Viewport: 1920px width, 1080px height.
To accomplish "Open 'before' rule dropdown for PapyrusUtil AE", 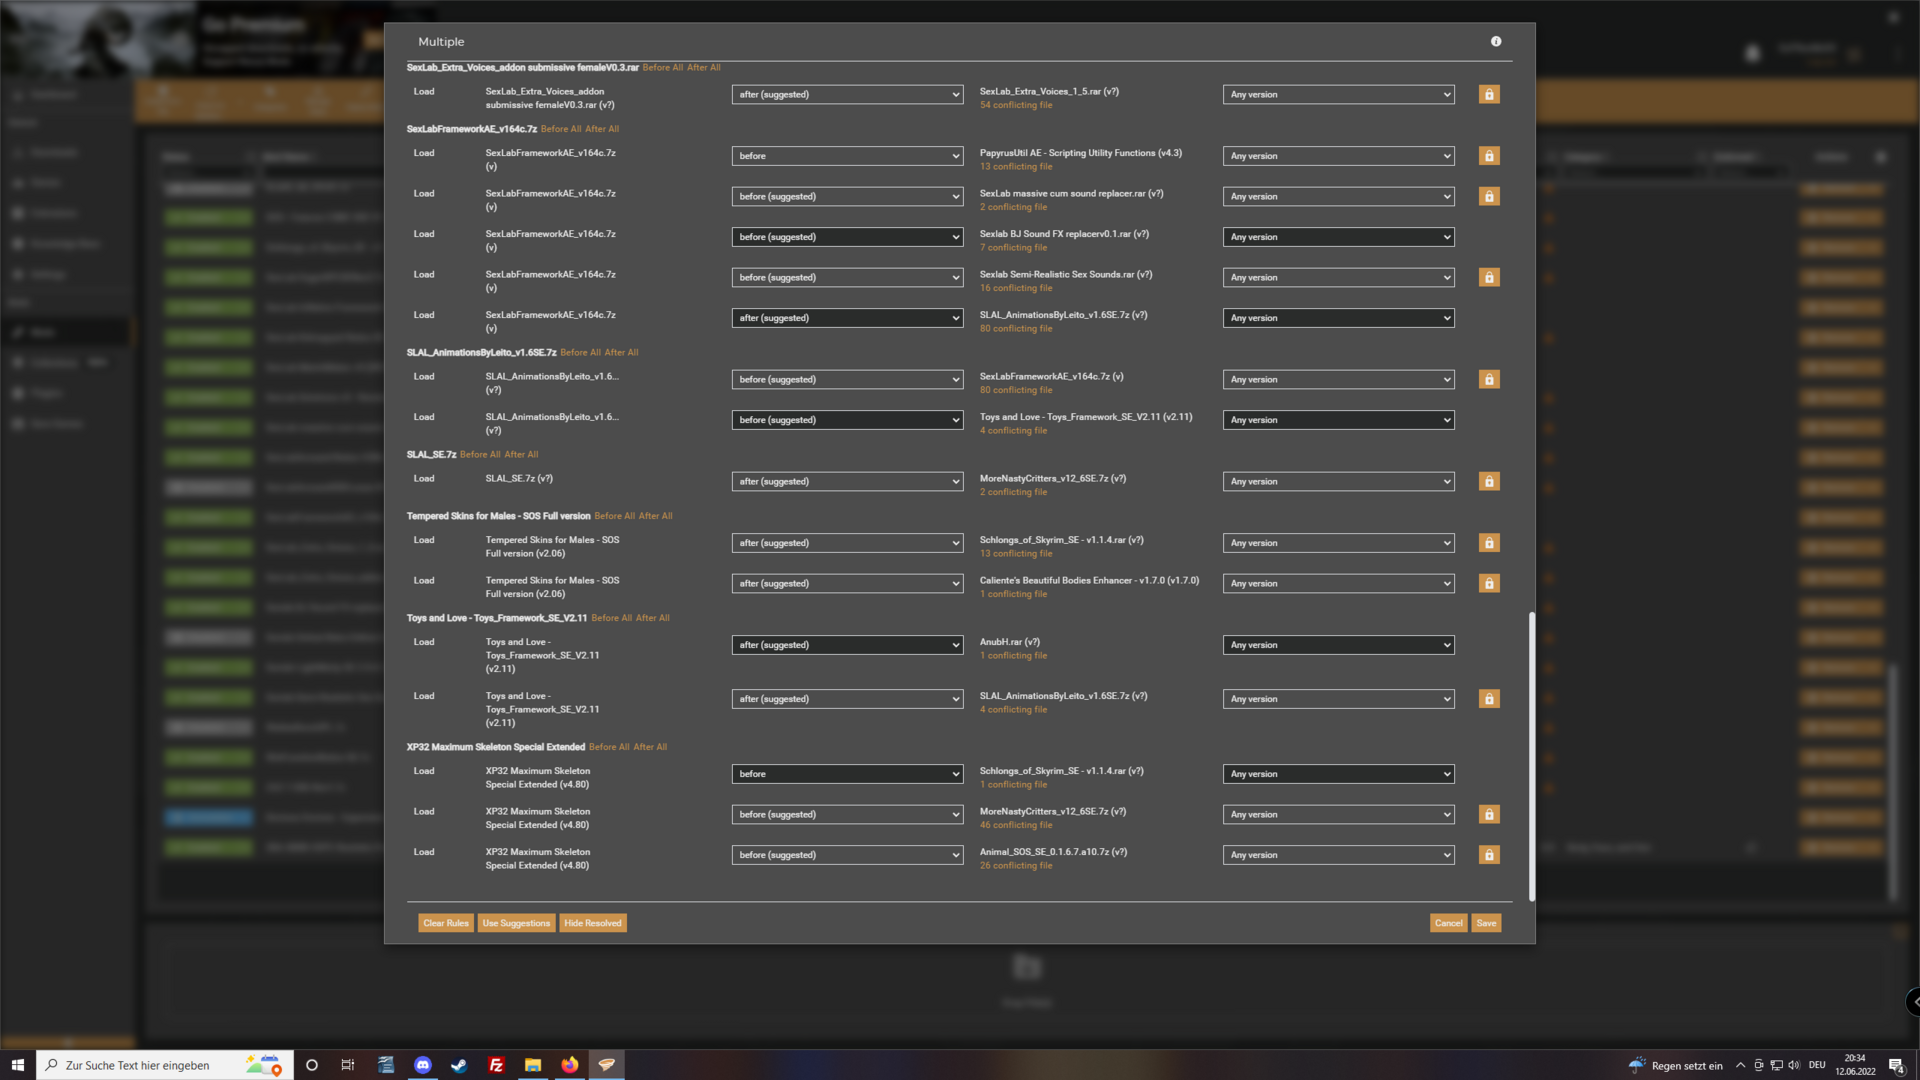I will point(847,156).
